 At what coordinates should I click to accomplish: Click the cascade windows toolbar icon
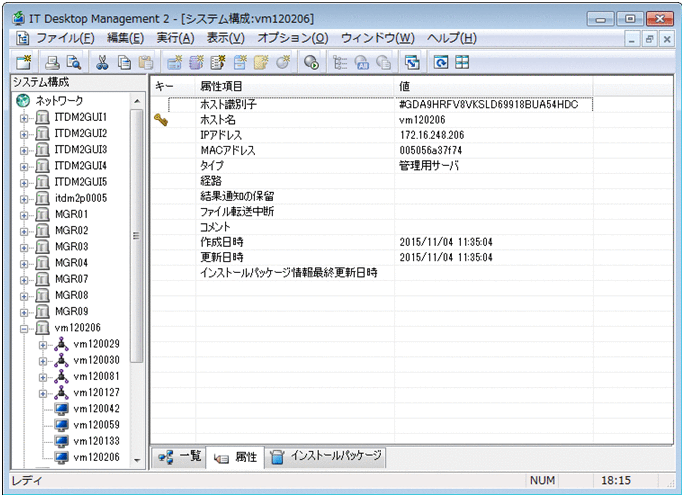(412, 62)
